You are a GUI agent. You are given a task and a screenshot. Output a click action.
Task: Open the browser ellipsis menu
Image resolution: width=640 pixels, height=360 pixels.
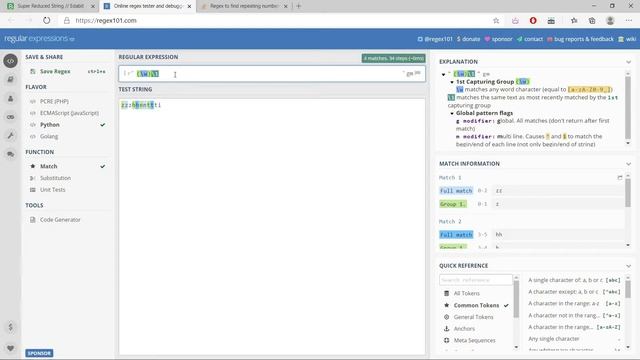[x=629, y=20]
